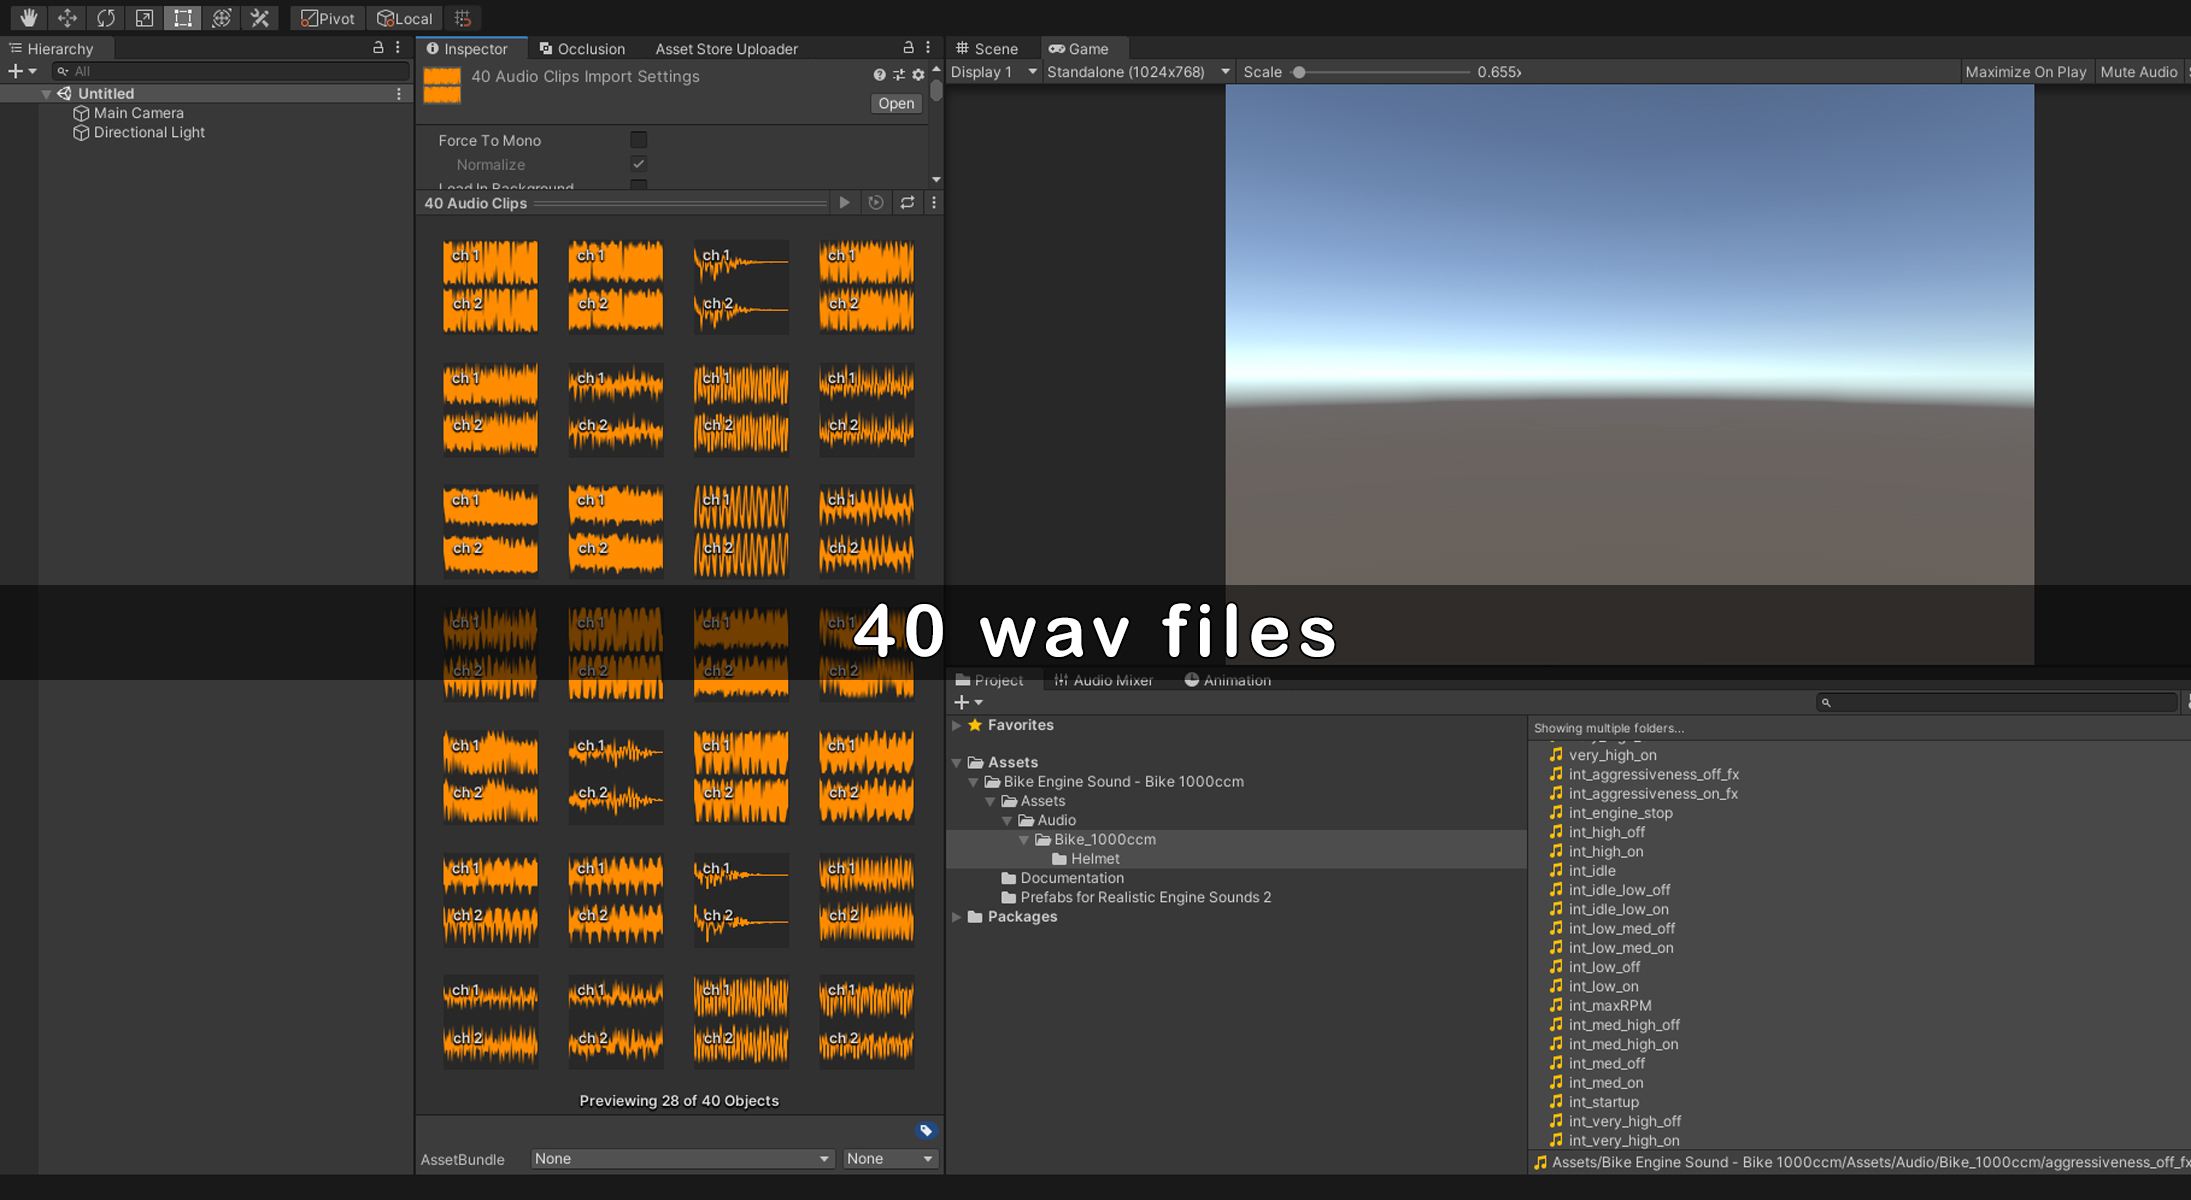Open the AssetBundle None dropdown
This screenshot has height=1200, width=2191.
[682, 1159]
